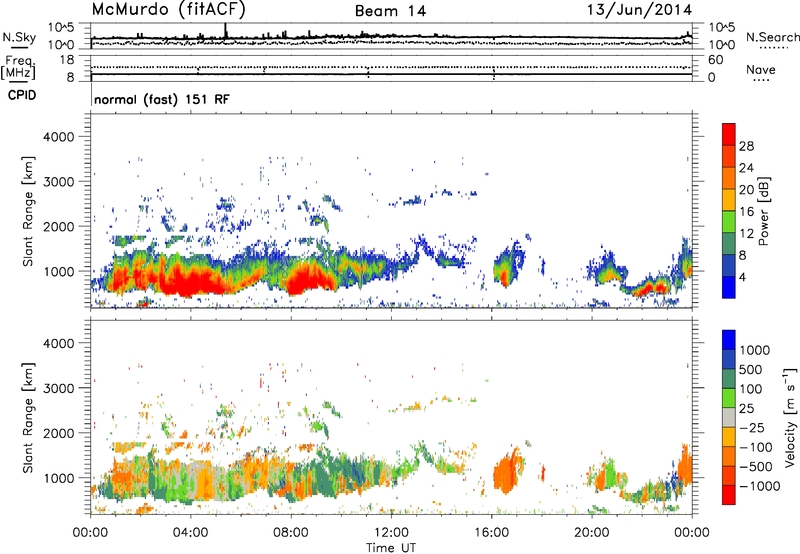Click the 100 label on Velocity colorbar
Viewport: 800px width, 554px height.
coord(751,389)
